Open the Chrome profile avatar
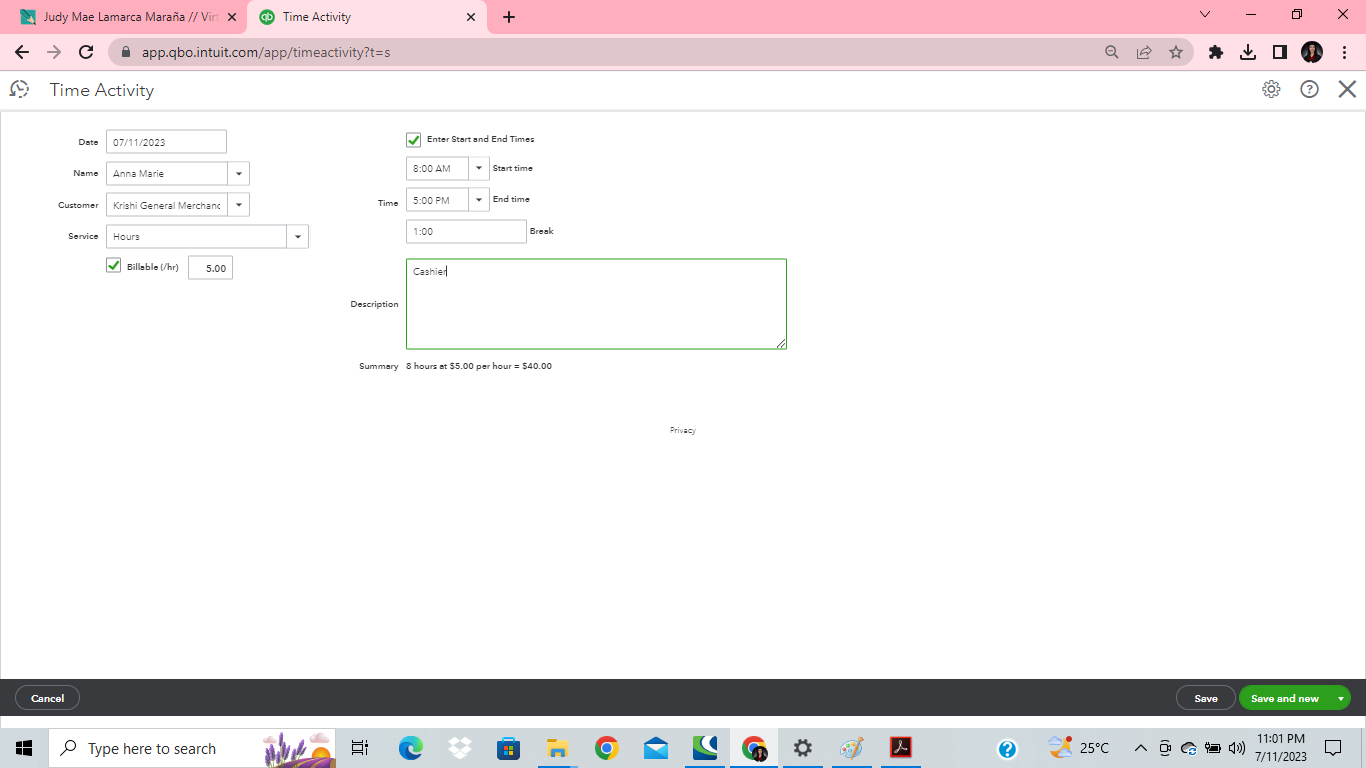 [x=1312, y=52]
